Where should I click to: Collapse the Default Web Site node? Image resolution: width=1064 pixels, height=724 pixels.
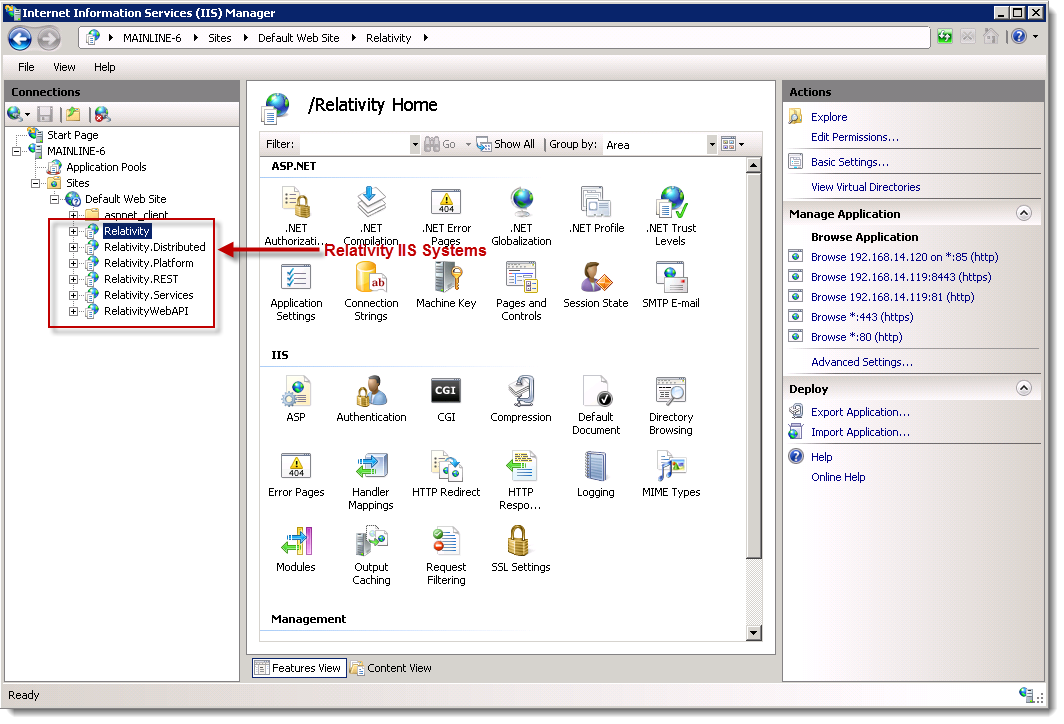55,199
